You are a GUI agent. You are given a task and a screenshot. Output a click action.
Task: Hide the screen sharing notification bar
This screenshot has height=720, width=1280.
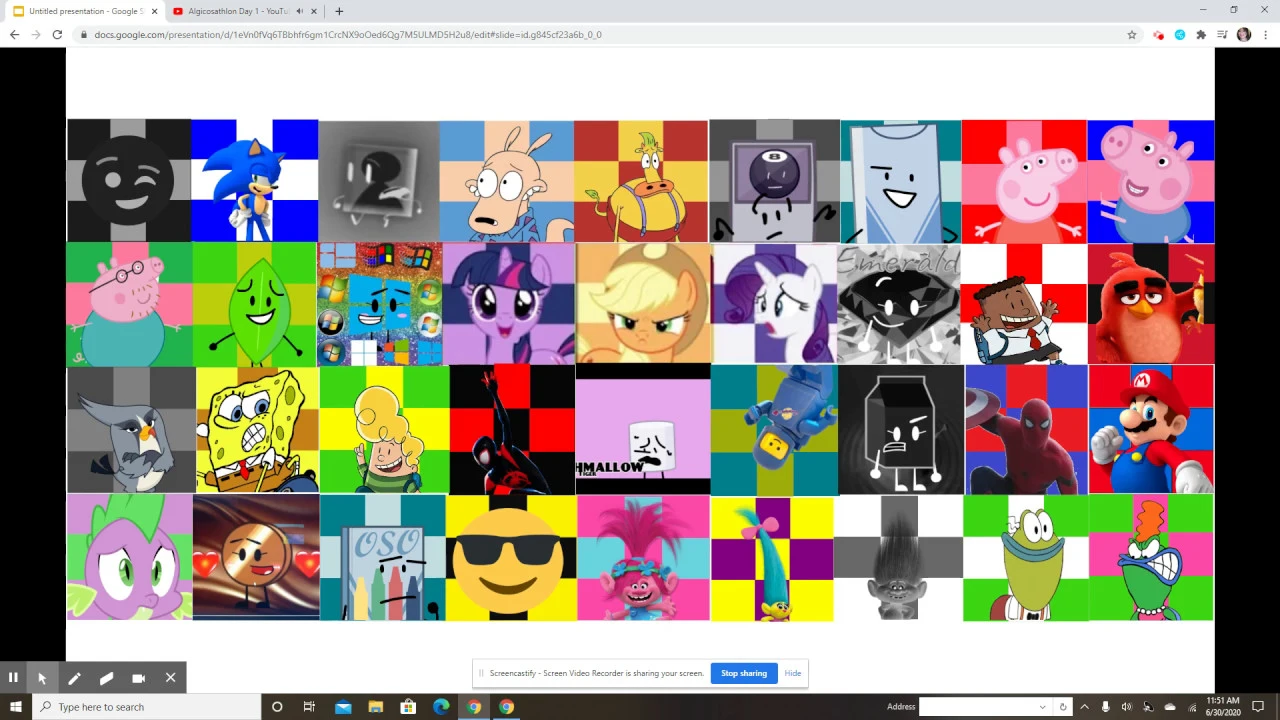point(792,673)
